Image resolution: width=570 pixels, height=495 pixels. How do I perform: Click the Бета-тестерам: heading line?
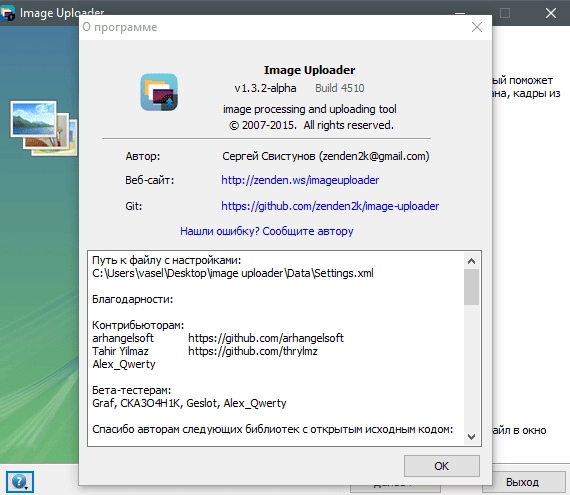pyautogui.click(x=132, y=390)
